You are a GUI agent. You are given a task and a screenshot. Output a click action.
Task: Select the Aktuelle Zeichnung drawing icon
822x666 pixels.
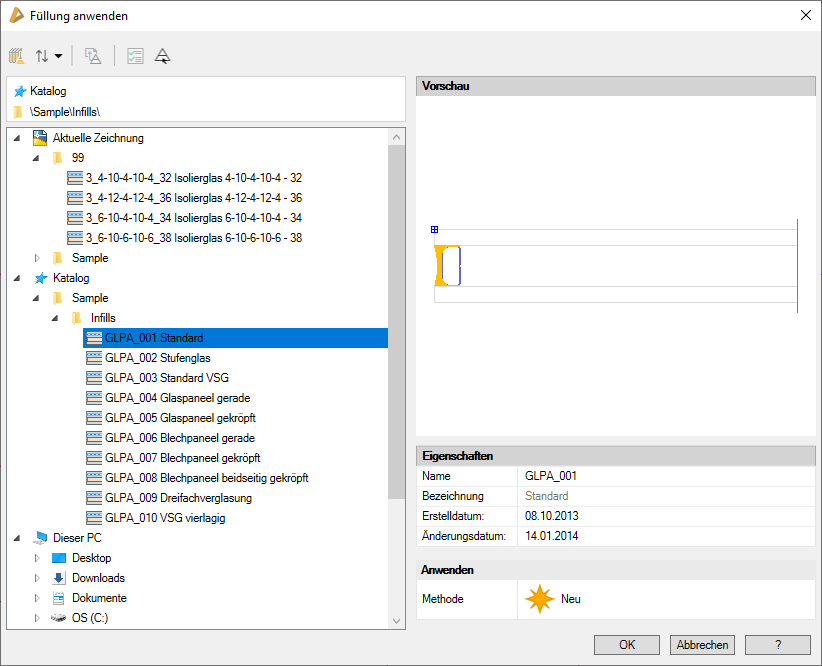40,138
